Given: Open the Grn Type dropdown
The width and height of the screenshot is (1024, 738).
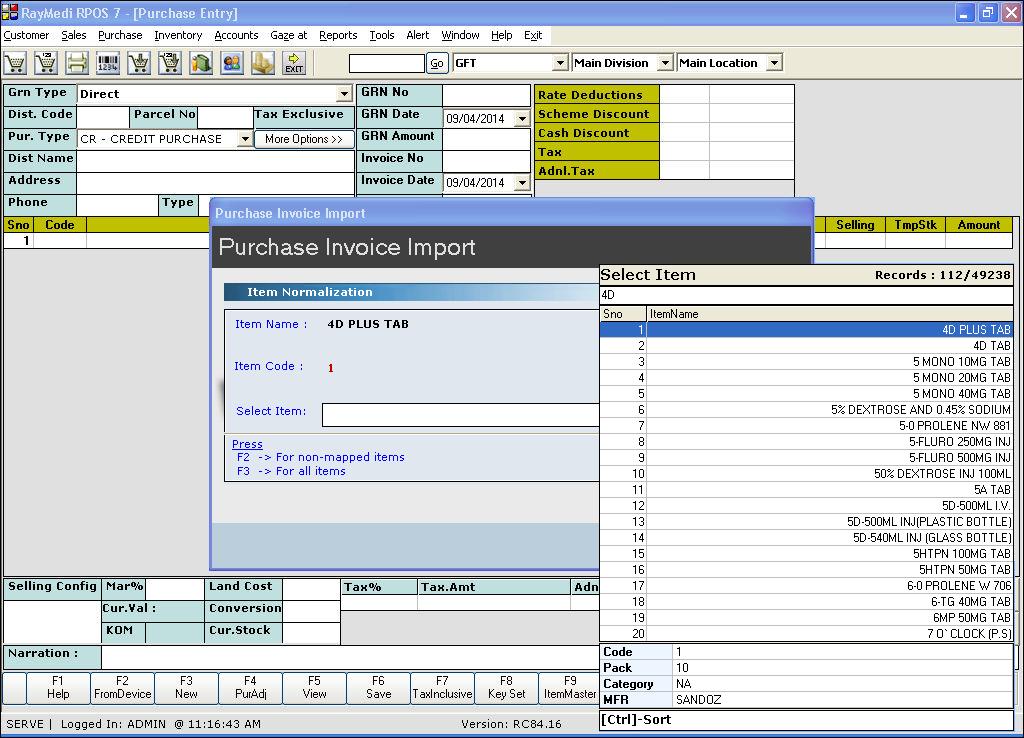Looking at the screenshot, I should (x=344, y=94).
